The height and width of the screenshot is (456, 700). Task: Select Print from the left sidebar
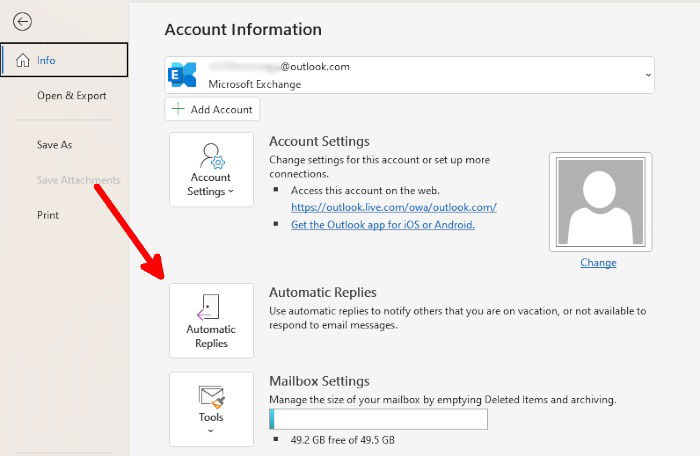pyautogui.click(x=48, y=215)
